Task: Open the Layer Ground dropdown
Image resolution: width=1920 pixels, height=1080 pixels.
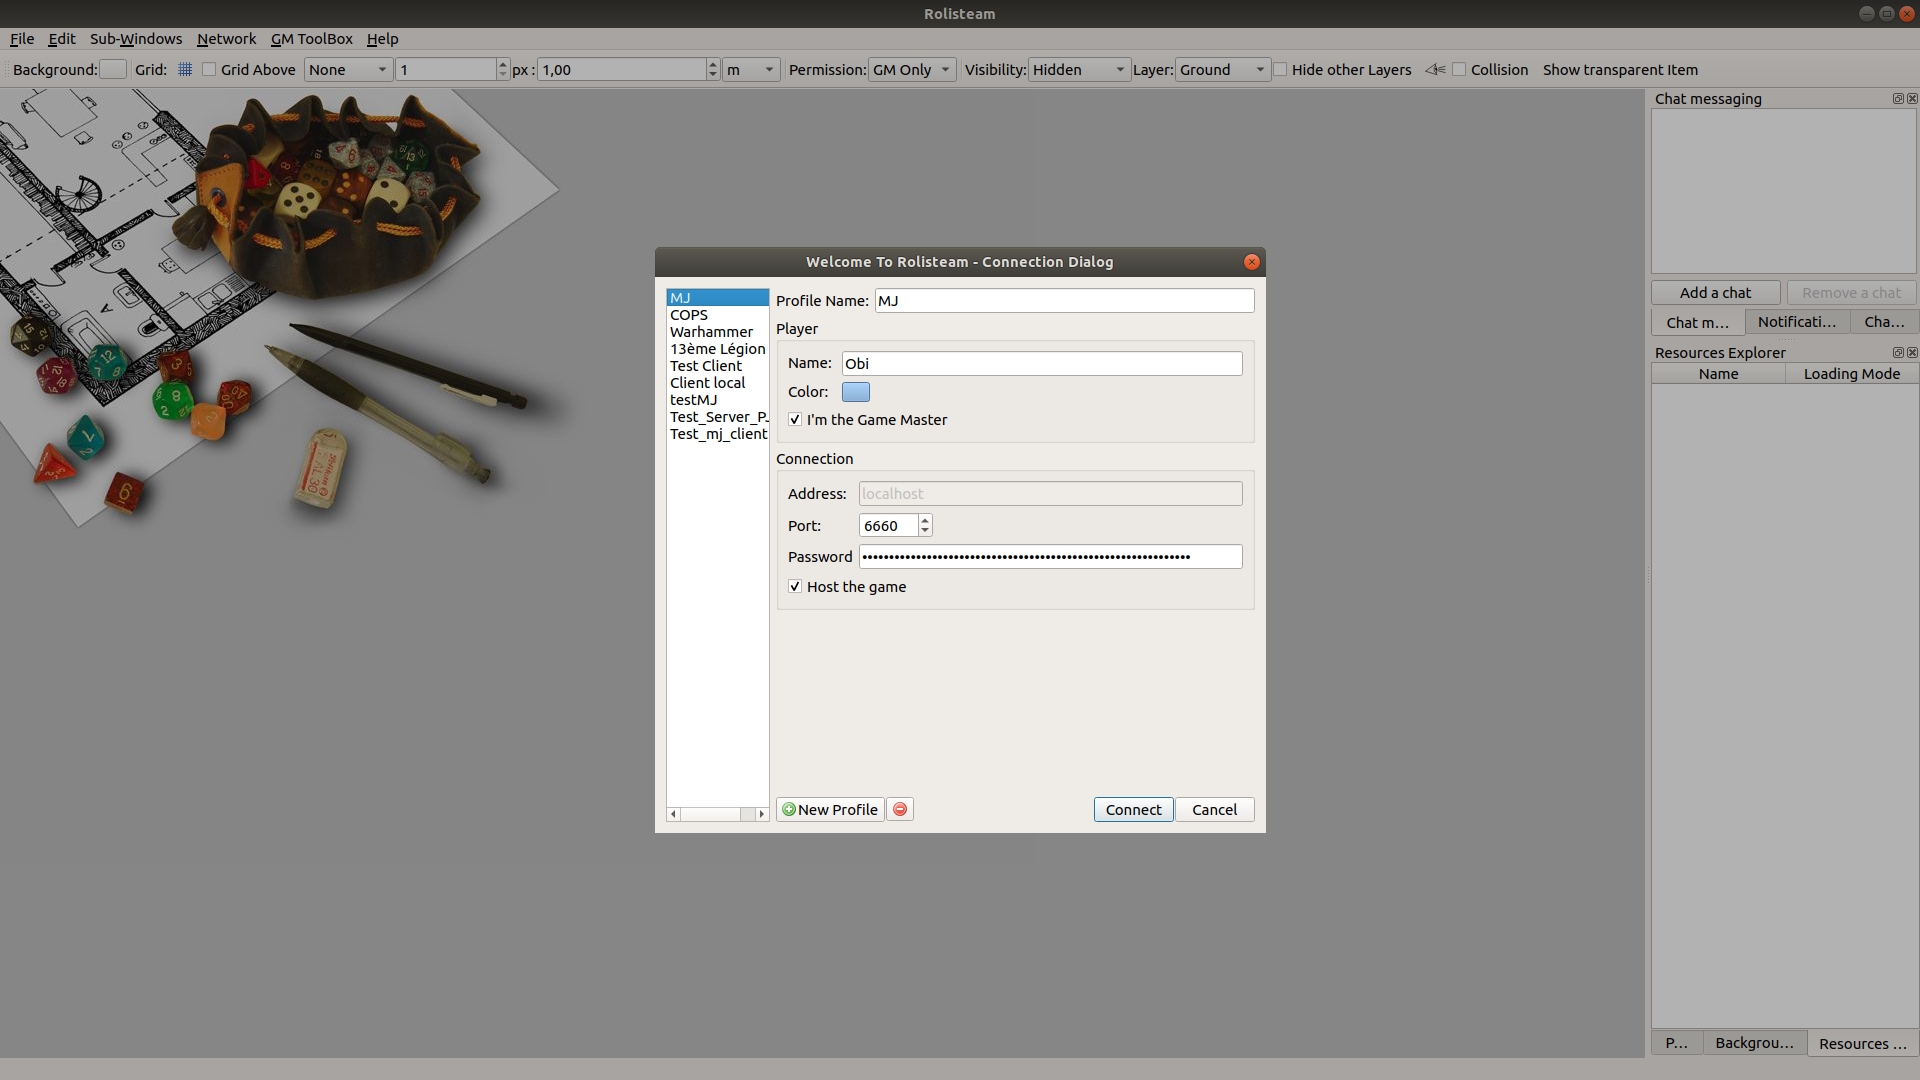Action: pos(1222,70)
